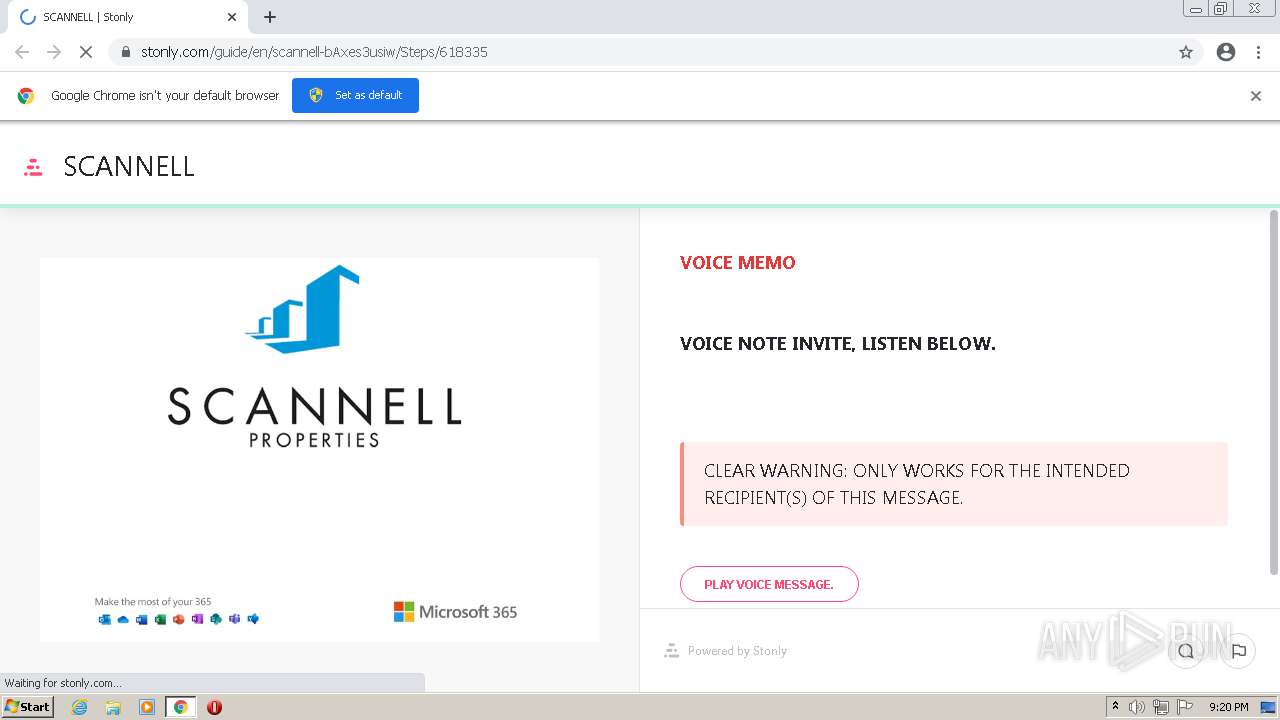Viewport: 1280px width, 720px height.
Task: Click the Set as default button
Action: (355, 95)
